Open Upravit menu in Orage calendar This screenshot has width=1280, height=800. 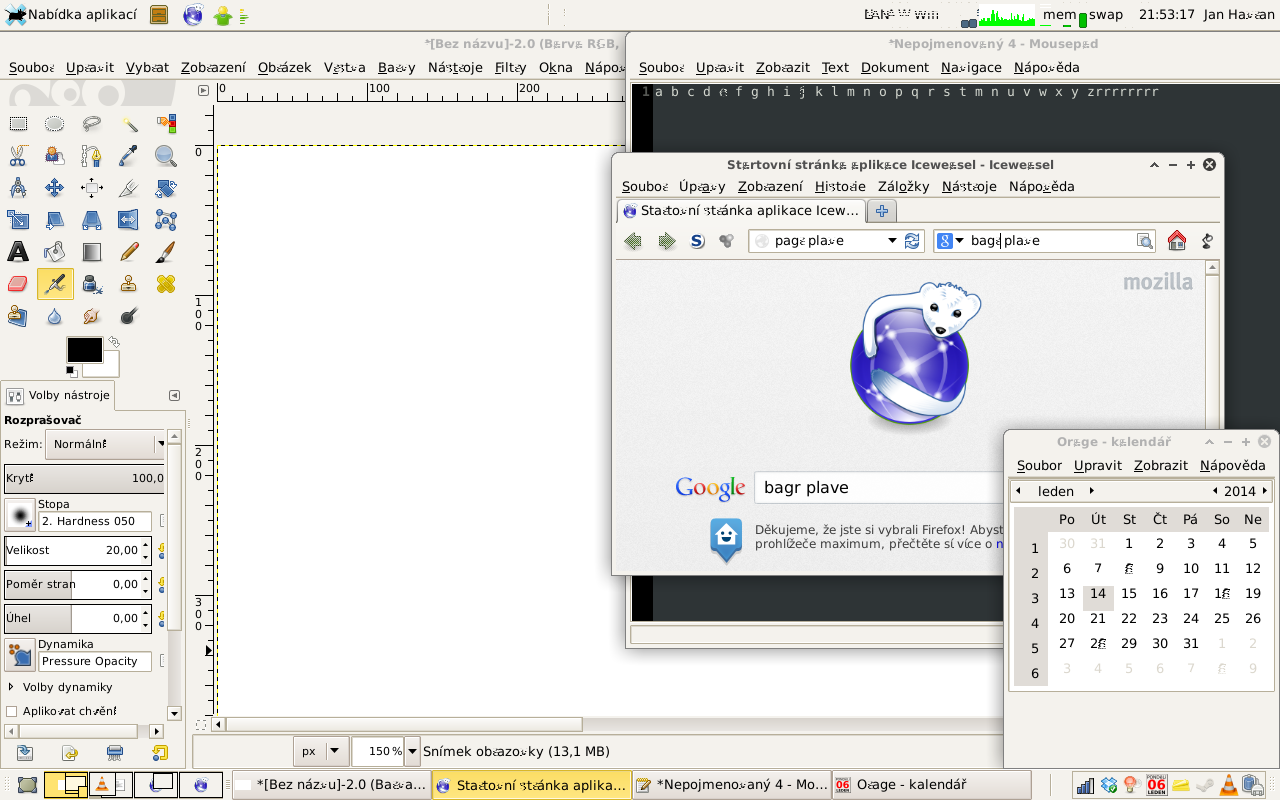(1098, 465)
